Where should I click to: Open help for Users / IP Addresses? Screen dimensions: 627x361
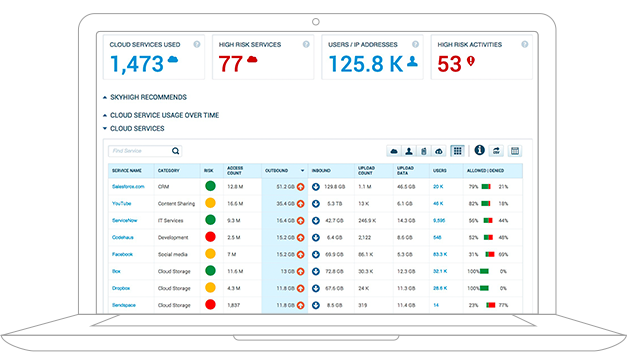tap(415, 44)
